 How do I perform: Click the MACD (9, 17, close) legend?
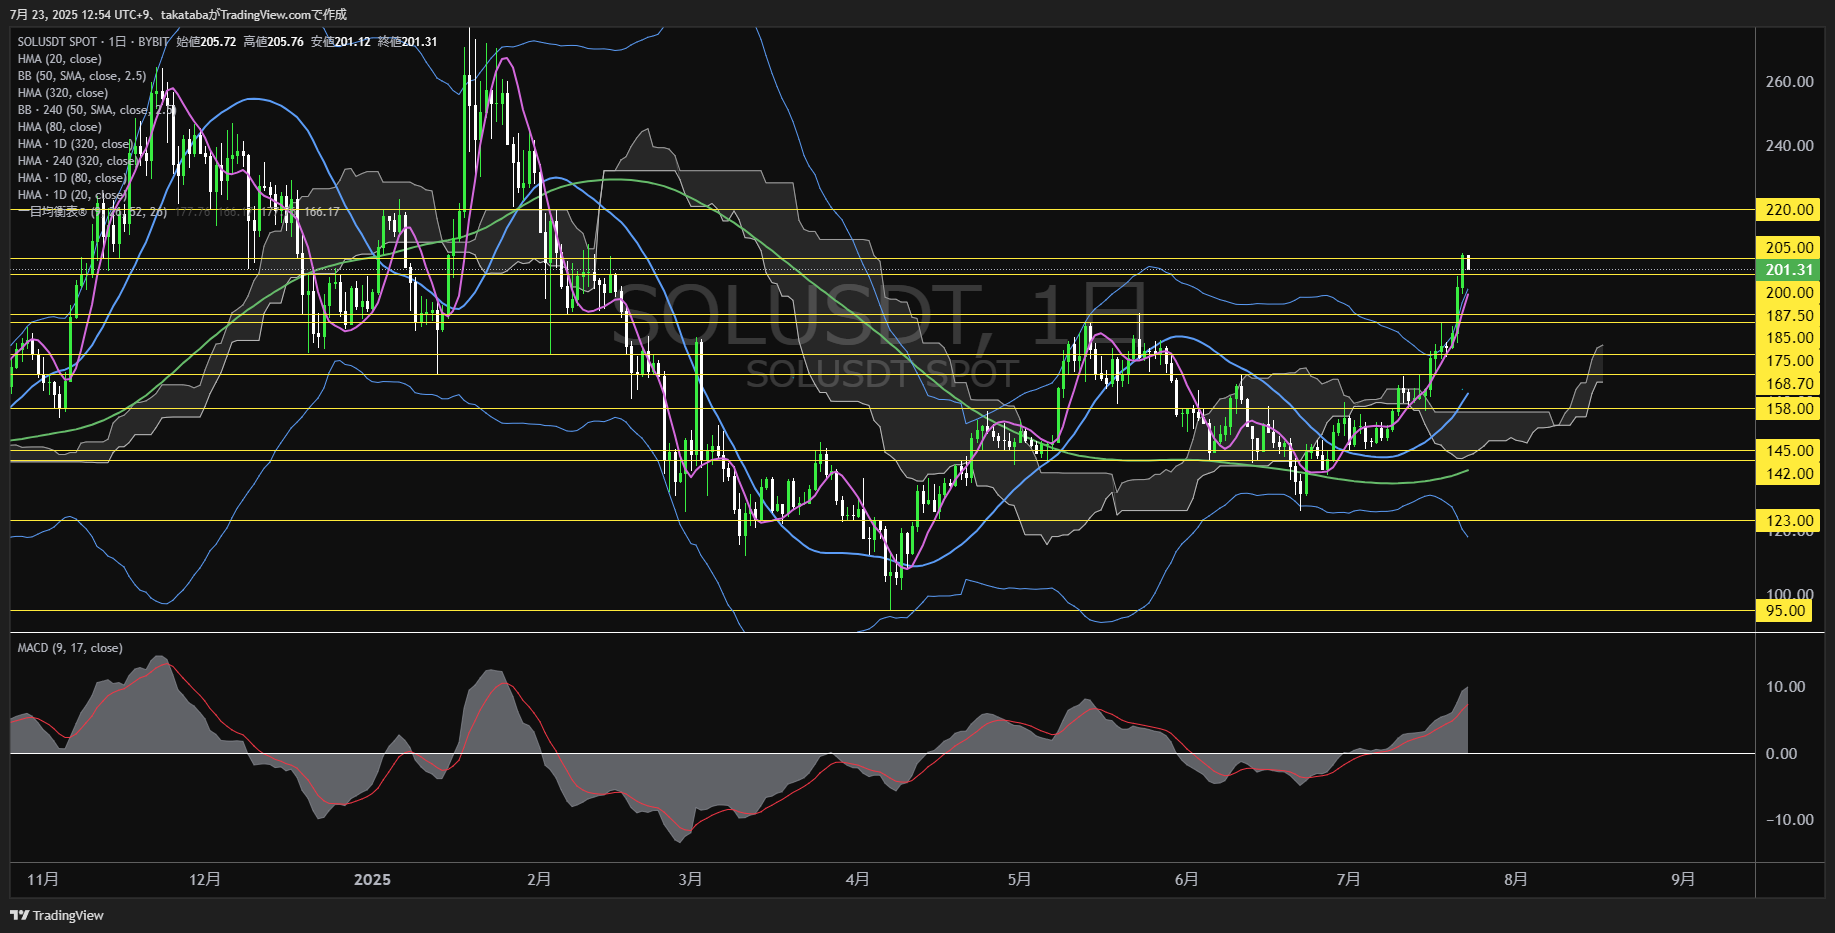coord(70,648)
